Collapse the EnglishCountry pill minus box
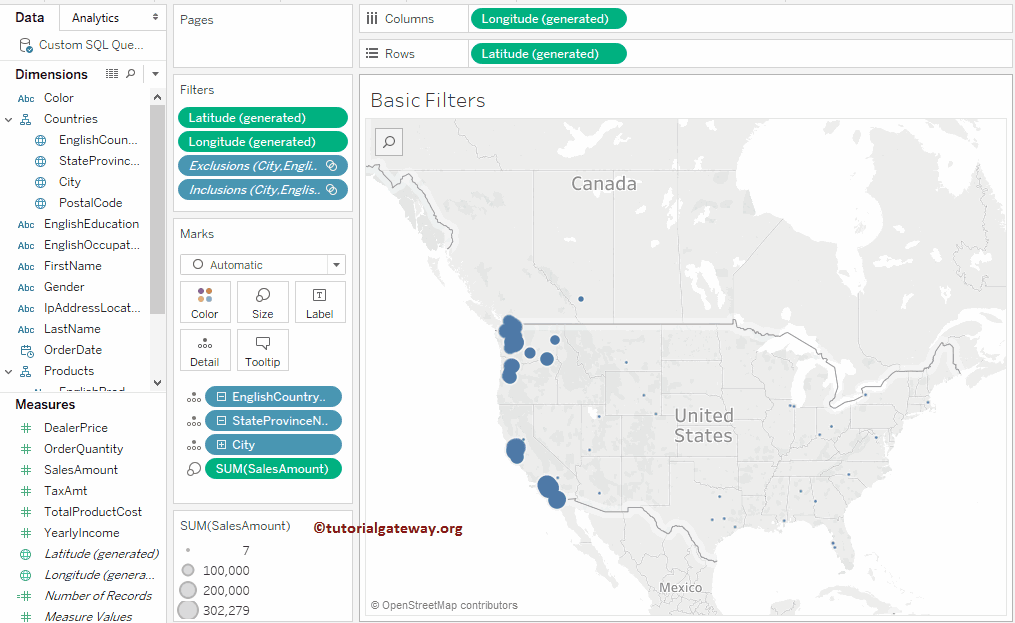This screenshot has width=1015, height=623. coord(222,397)
